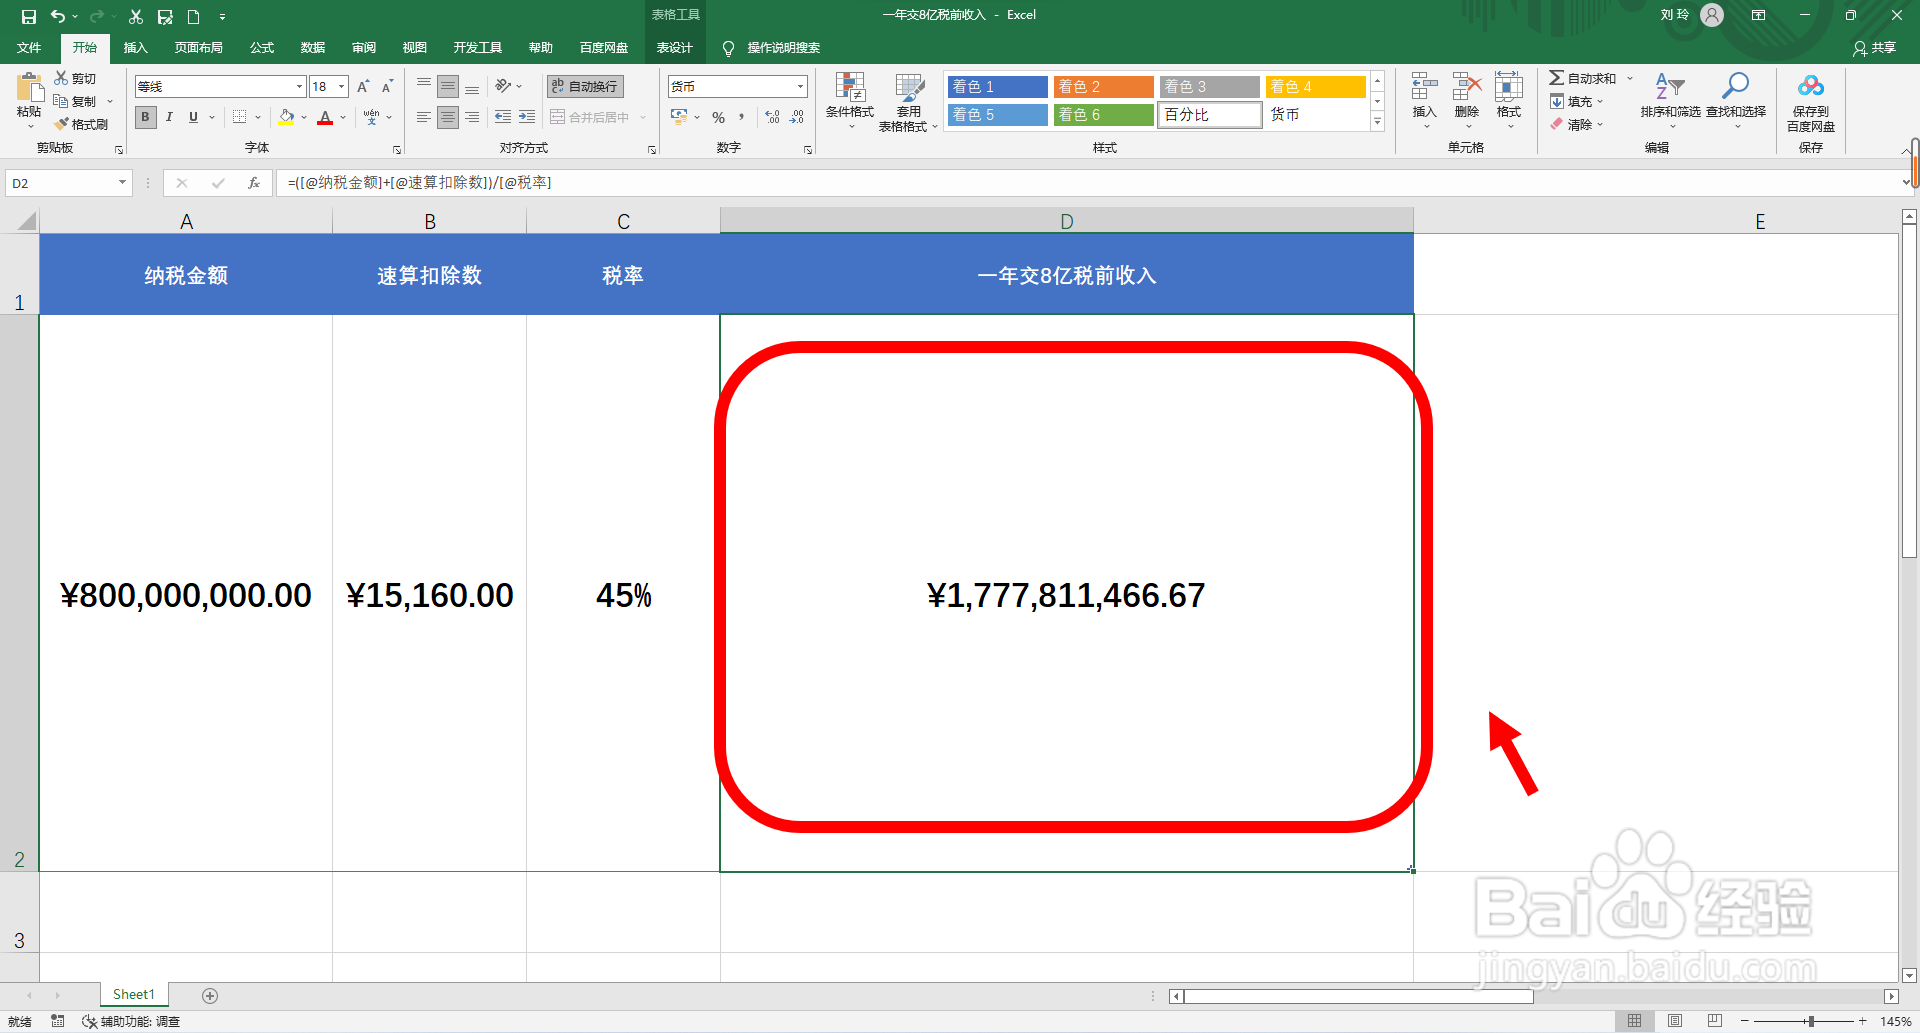1920x1033 pixels.
Task: Apply the Accent 6 (着色 6) green style
Action: [x=1104, y=115]
